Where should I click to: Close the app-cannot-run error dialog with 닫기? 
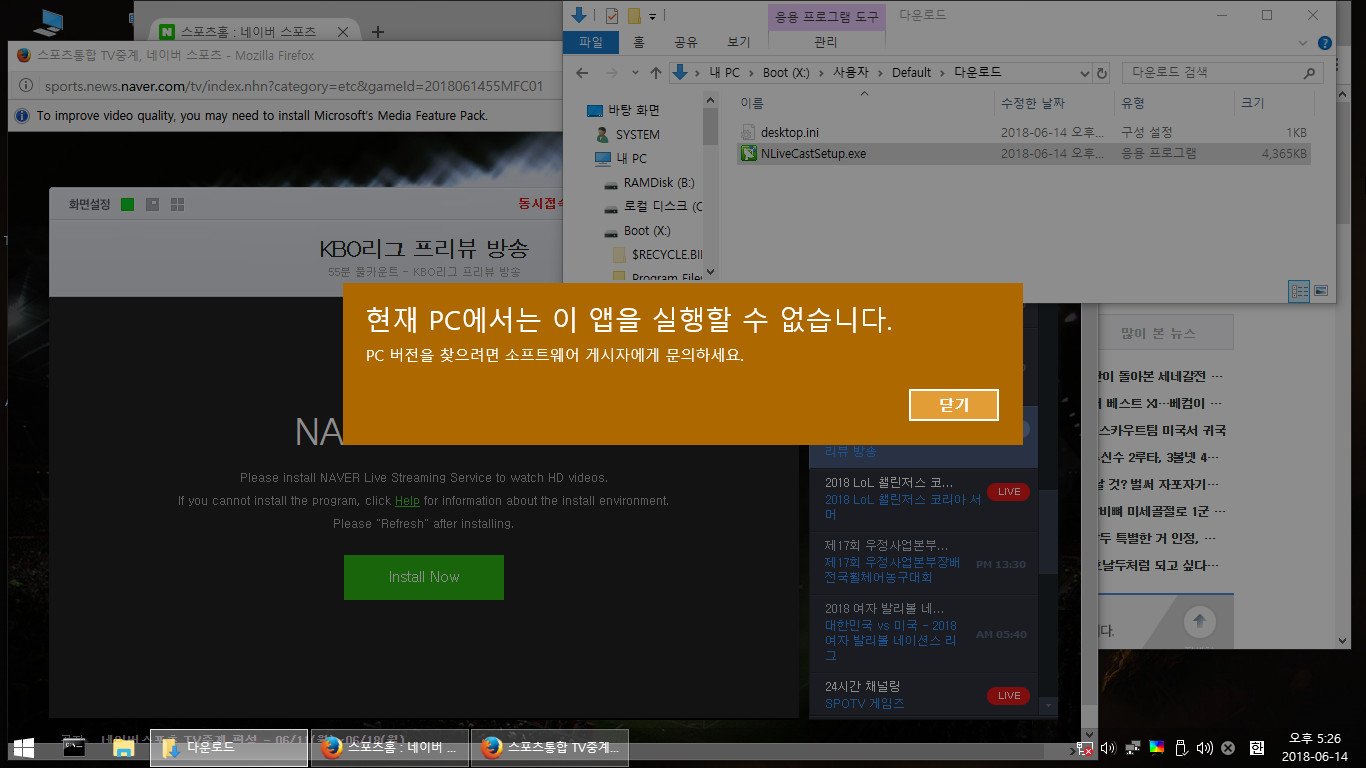[x=954, y=405]
